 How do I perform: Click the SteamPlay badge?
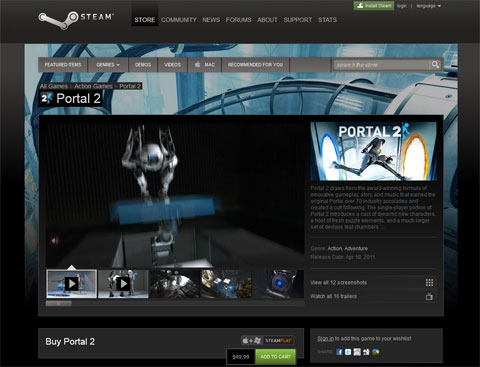[278, 340]
